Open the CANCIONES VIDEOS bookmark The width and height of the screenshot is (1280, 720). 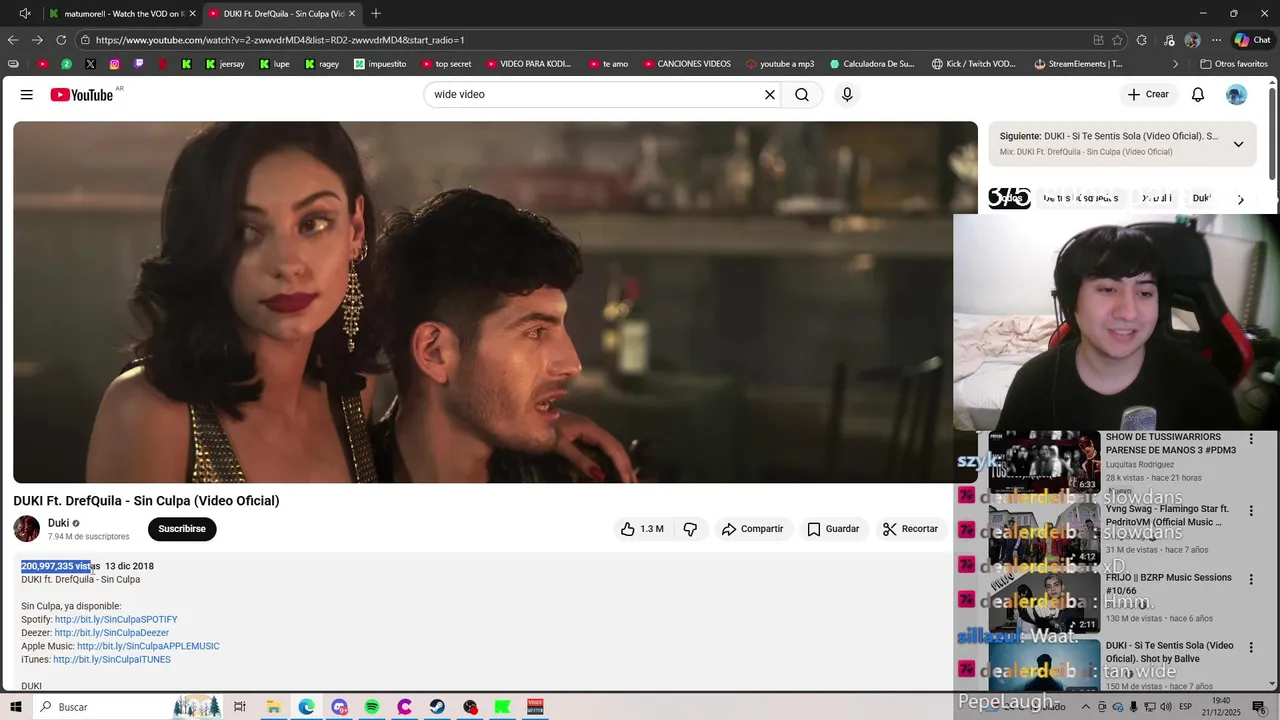[686, 64]
